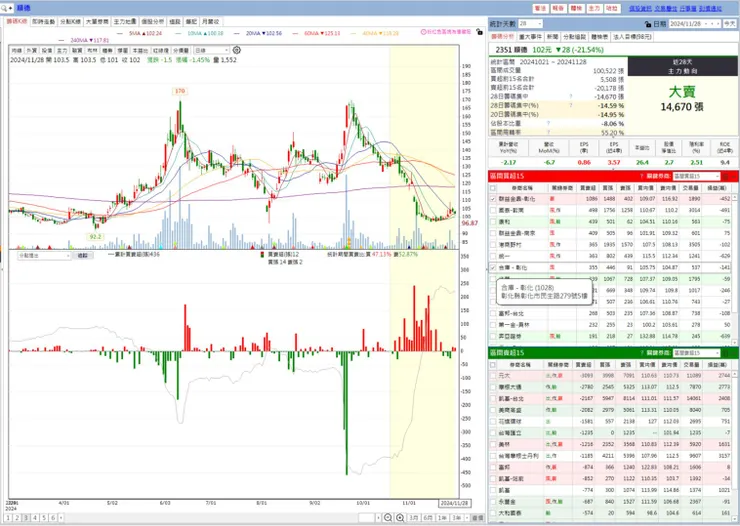Click the red 主力 button in title bar
The image size is (740, 526).
pos(594,8)
